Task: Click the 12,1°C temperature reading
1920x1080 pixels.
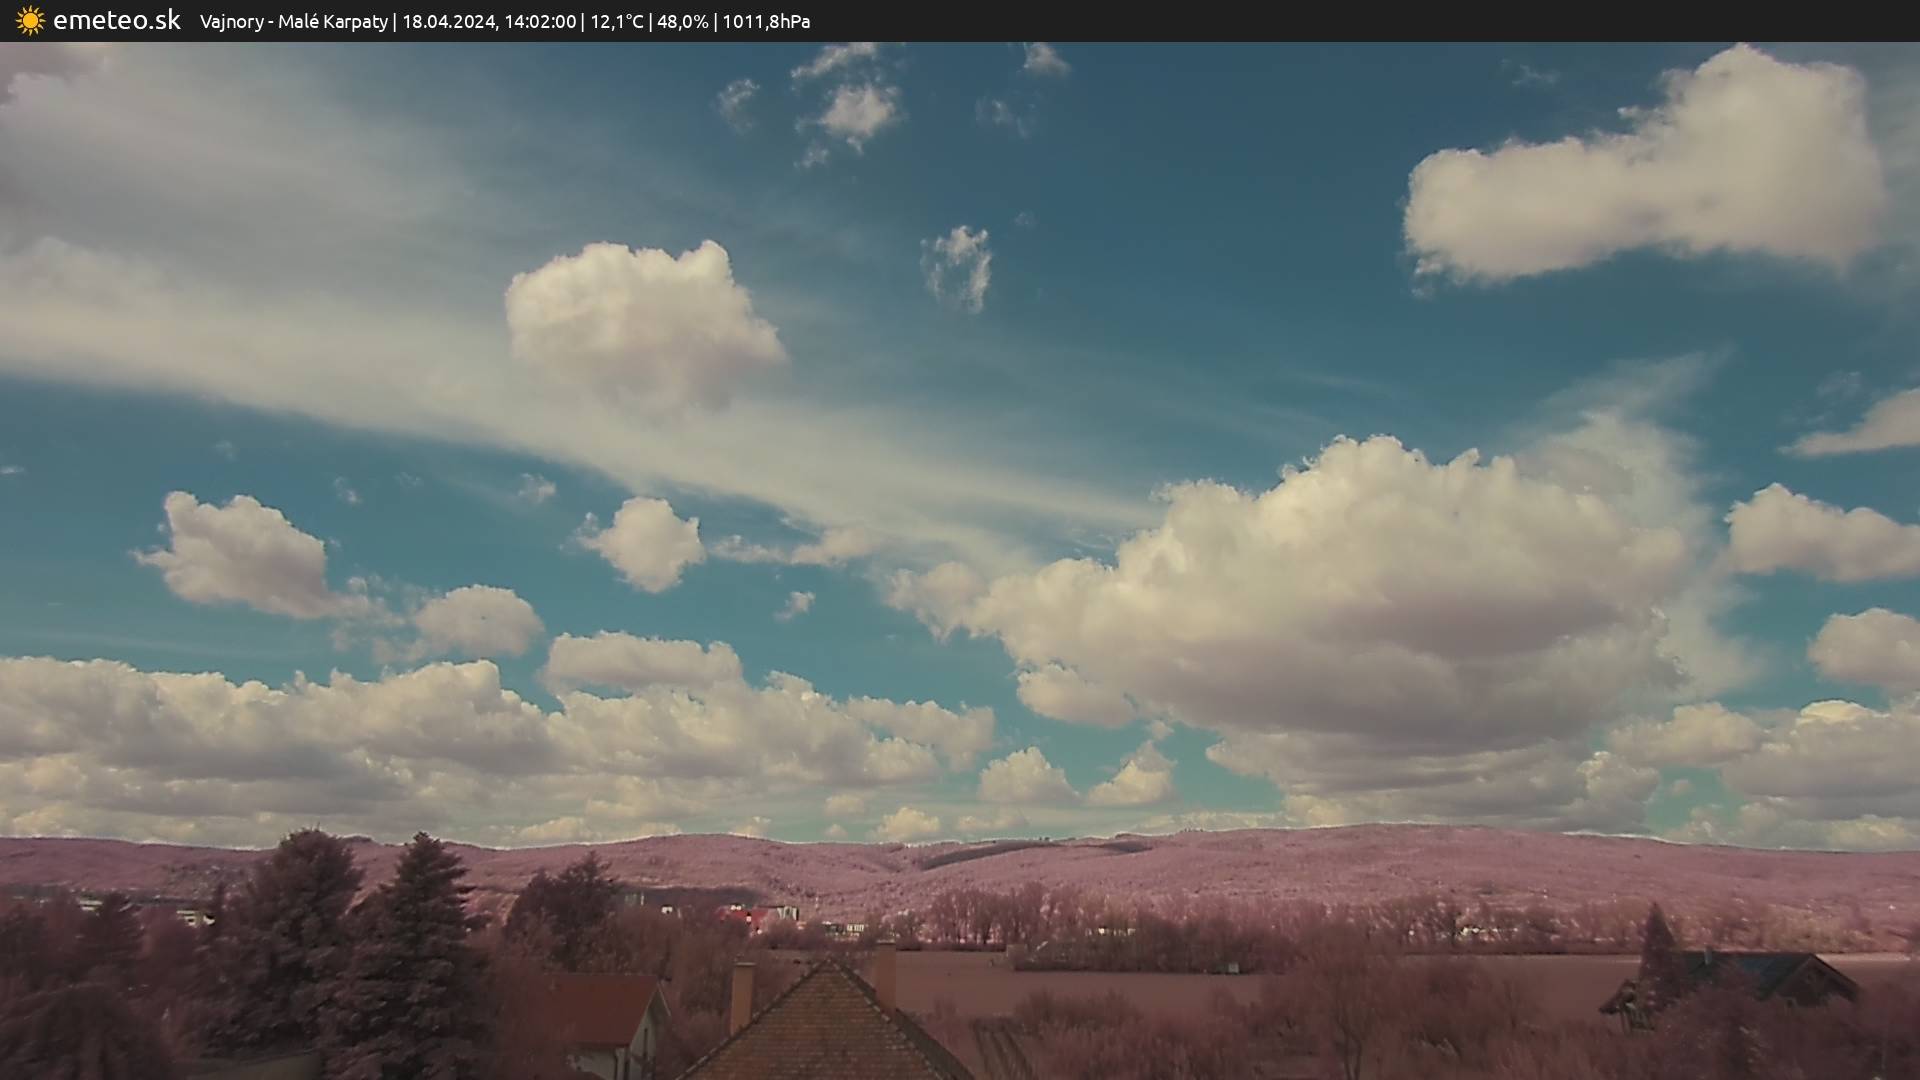Action: pyautogui.click(x=616, y=21)
